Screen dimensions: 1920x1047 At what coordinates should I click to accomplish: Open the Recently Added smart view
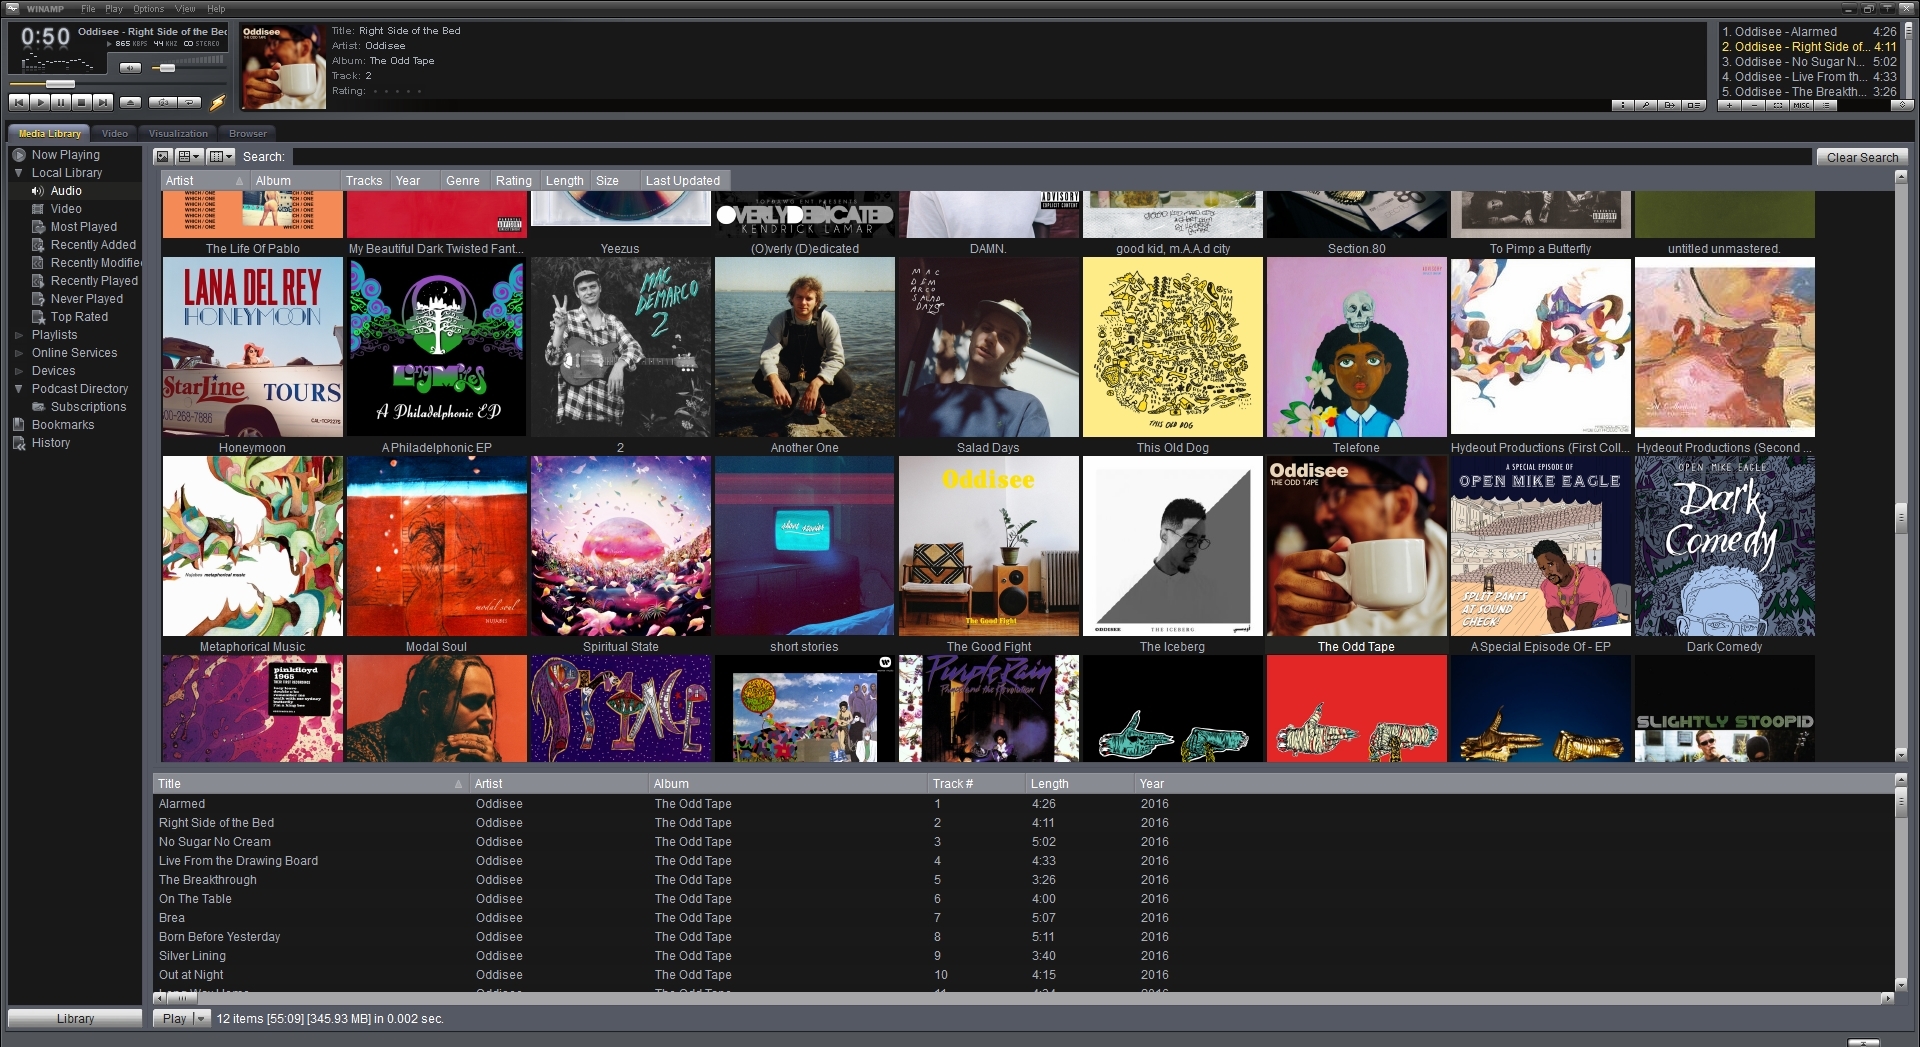pyautogui.click(x=93, y=245)
